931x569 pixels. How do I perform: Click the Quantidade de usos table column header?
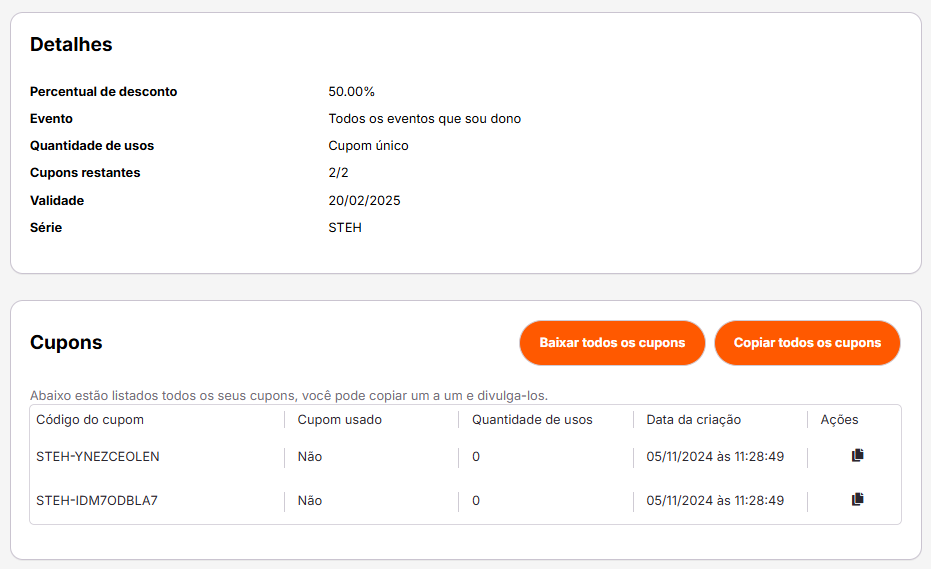(x=532, y=420)
